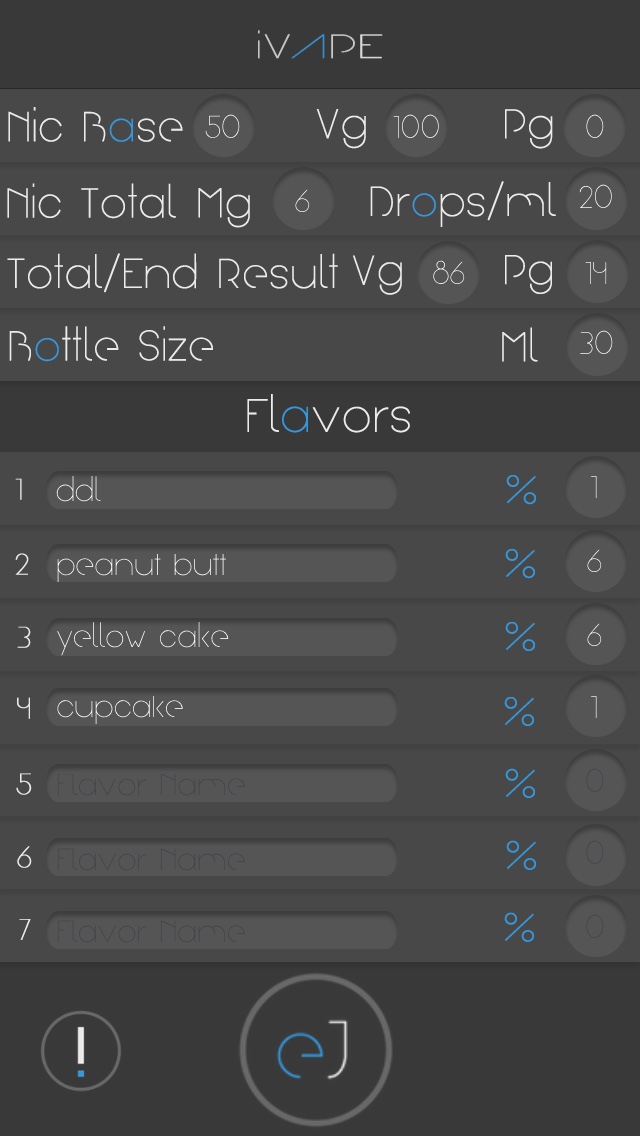Tap percent icon on flavor row 5

520,783
